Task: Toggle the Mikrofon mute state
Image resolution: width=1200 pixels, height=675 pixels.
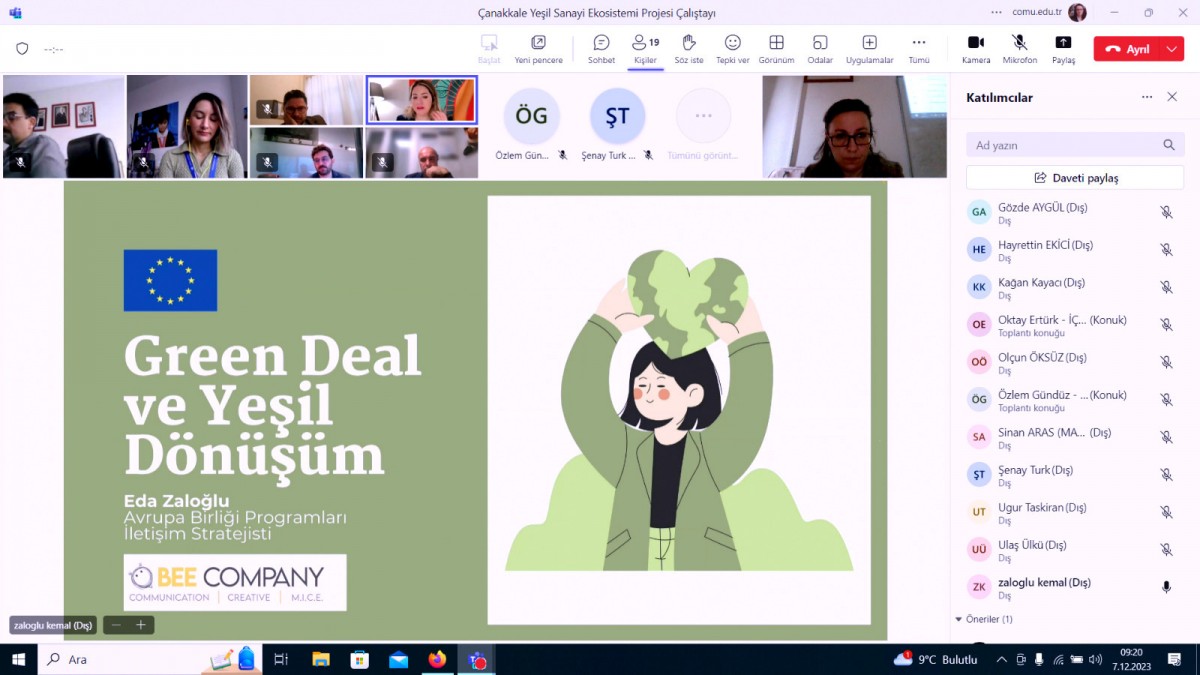Action: [1019, 49]
